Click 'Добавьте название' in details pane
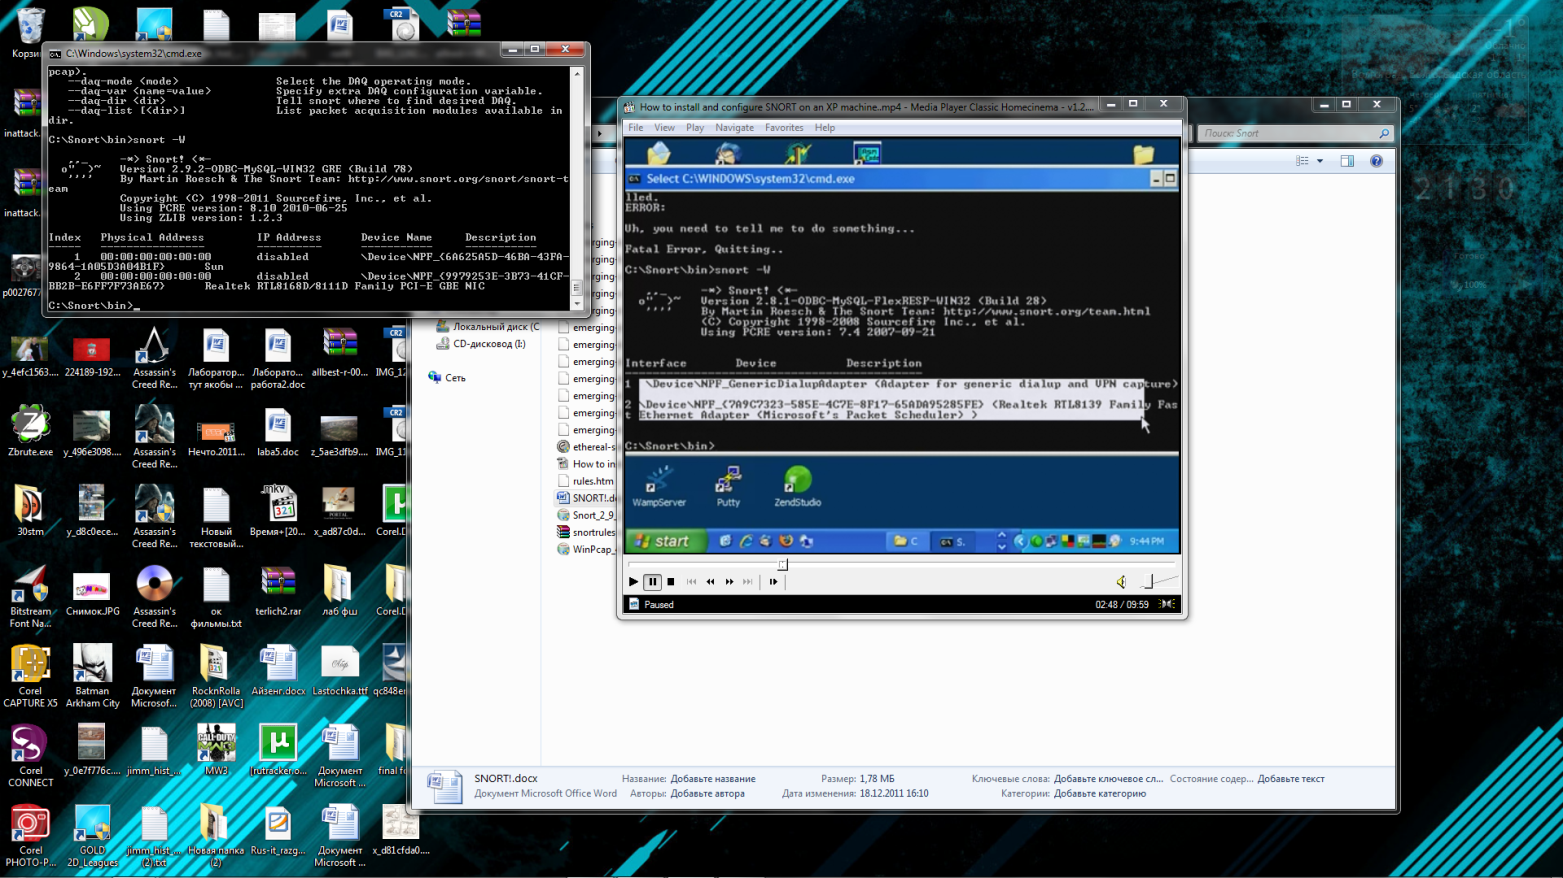1563x878 pixels. click(x=713, y=779)
